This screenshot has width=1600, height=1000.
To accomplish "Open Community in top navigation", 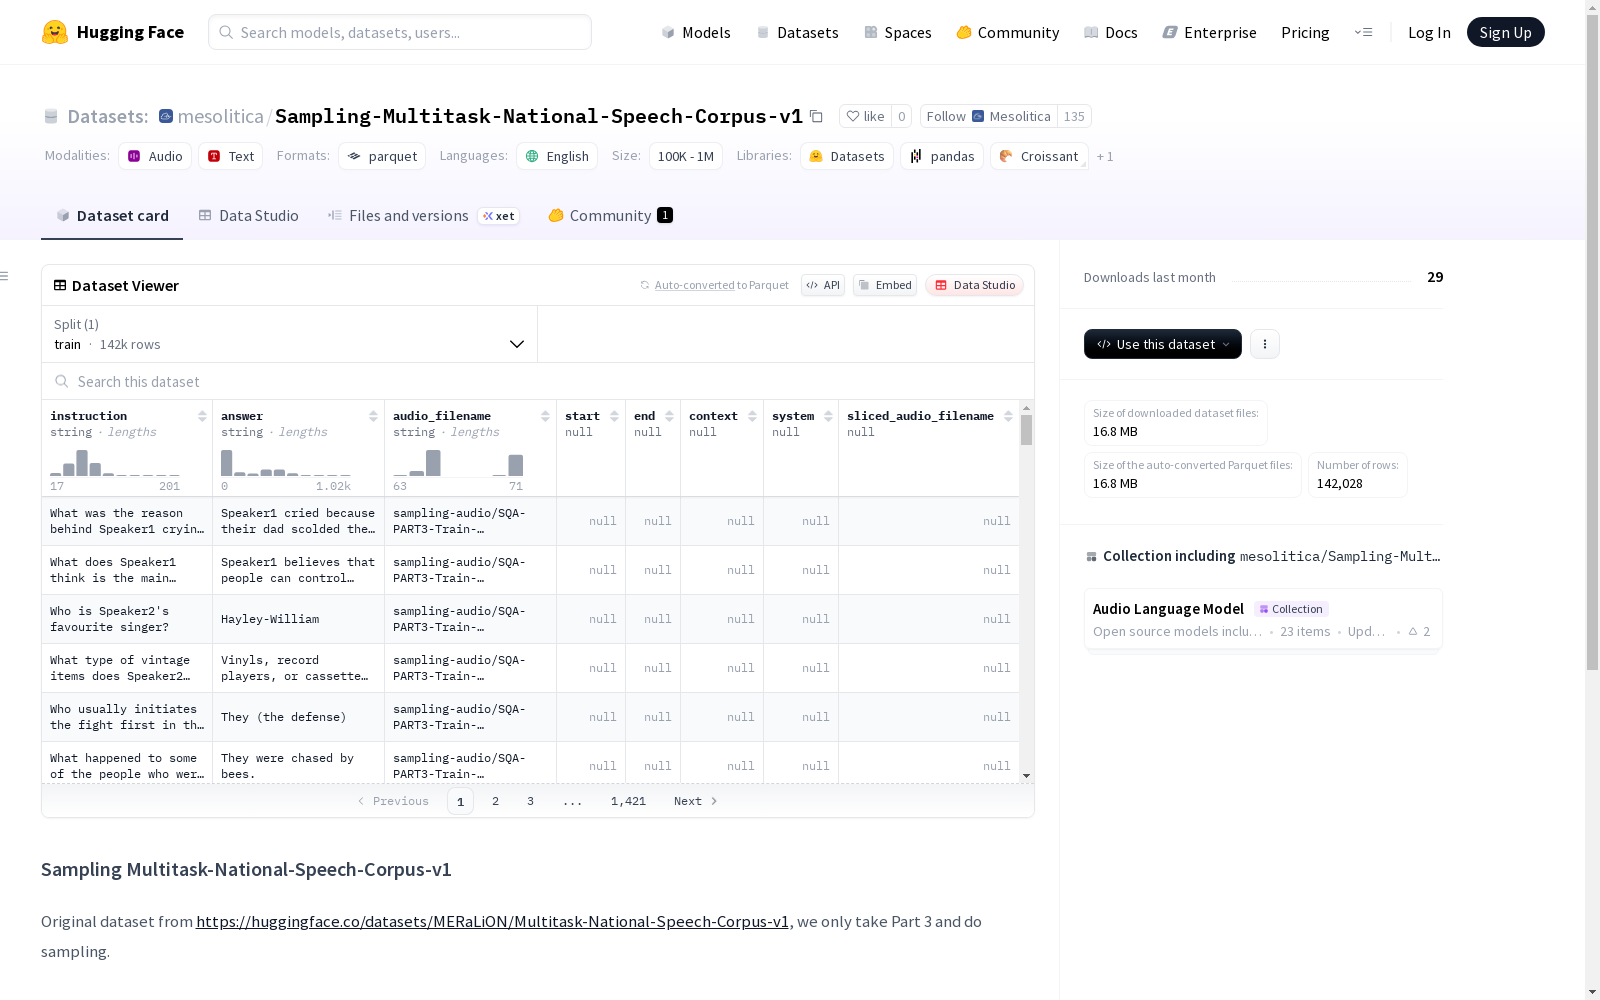I will pyautogui.click(x=1008, y=32).
